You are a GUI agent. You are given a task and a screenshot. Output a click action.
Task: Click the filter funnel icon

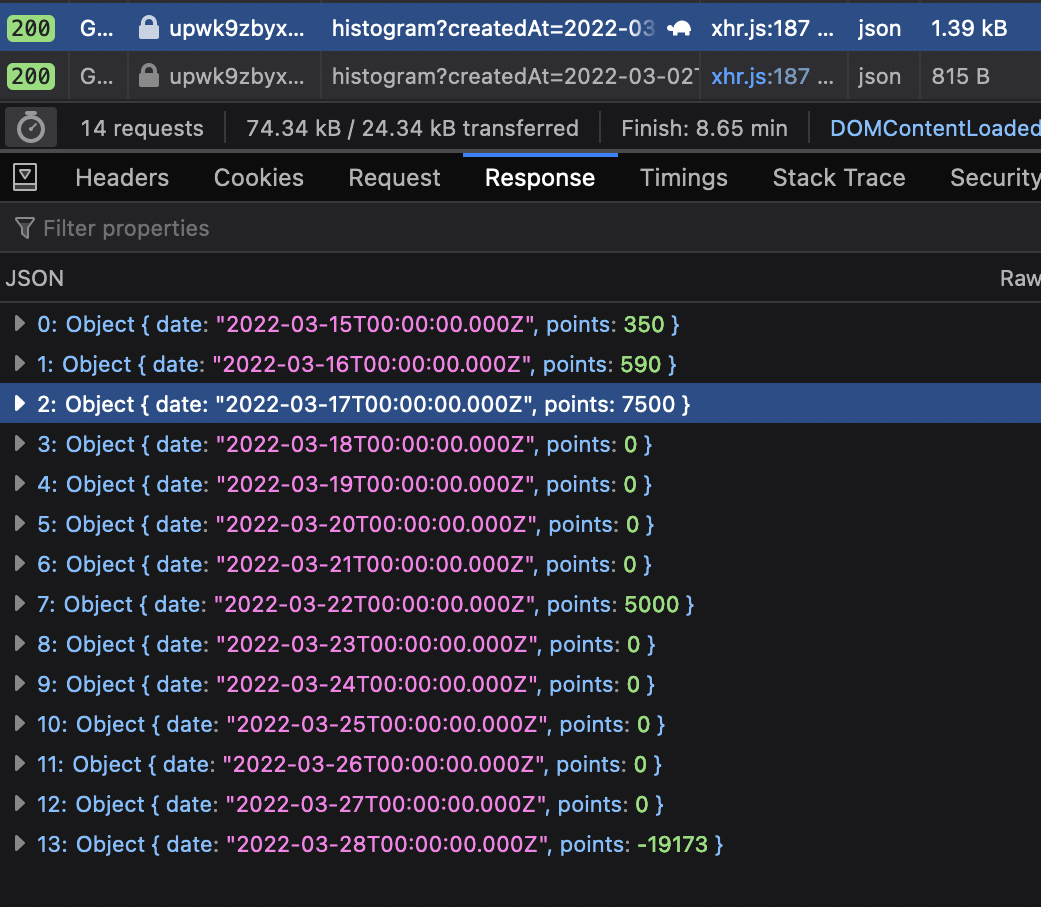click(25, 228)
